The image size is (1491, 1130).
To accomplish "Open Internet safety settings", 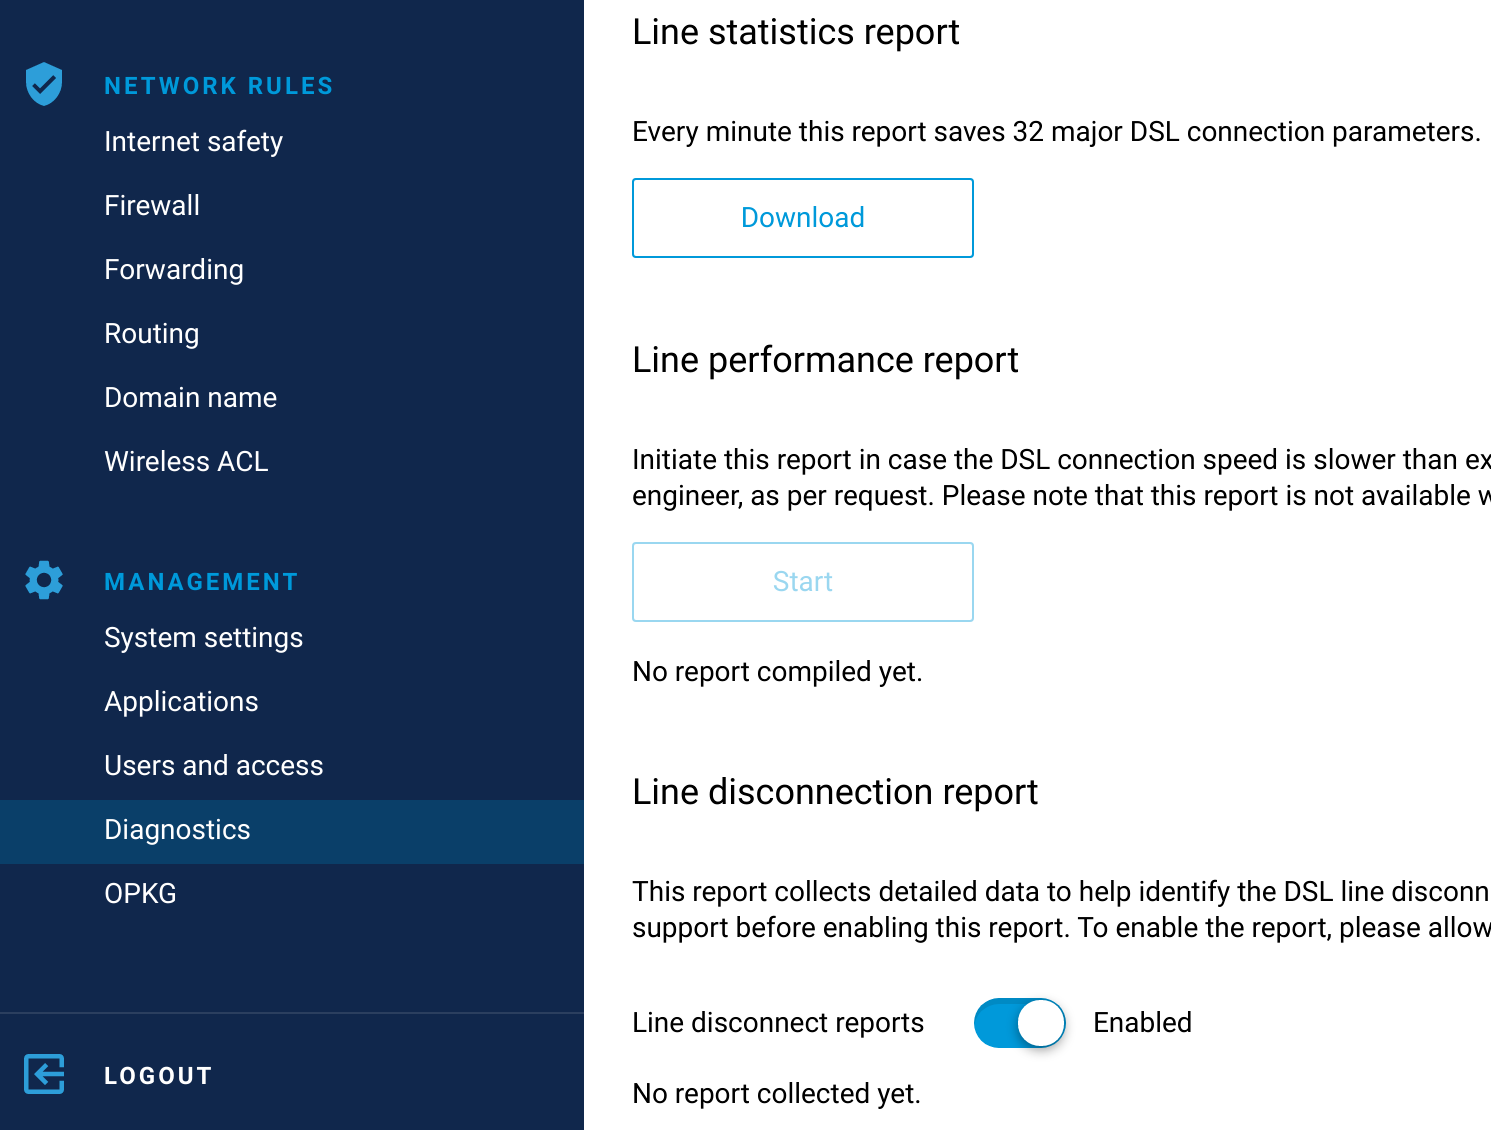I will pyautogui.click(x=193, y=142).
